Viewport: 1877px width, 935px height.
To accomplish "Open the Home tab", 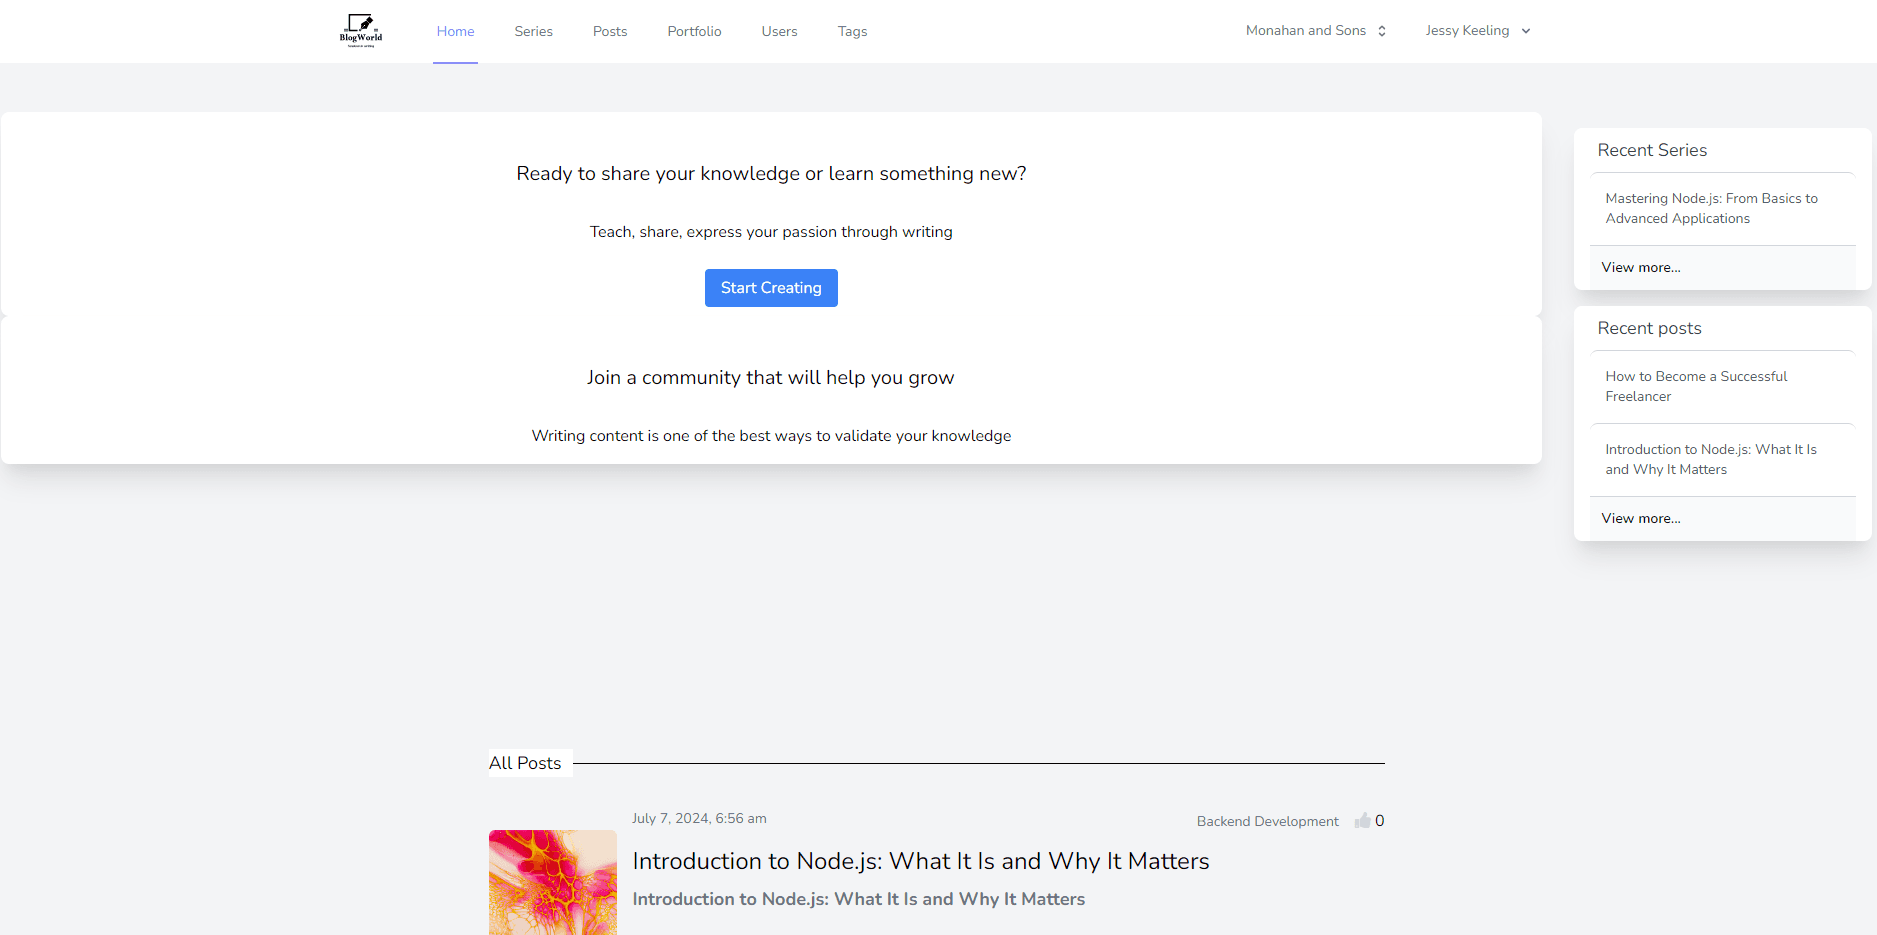I will point(455,32).
